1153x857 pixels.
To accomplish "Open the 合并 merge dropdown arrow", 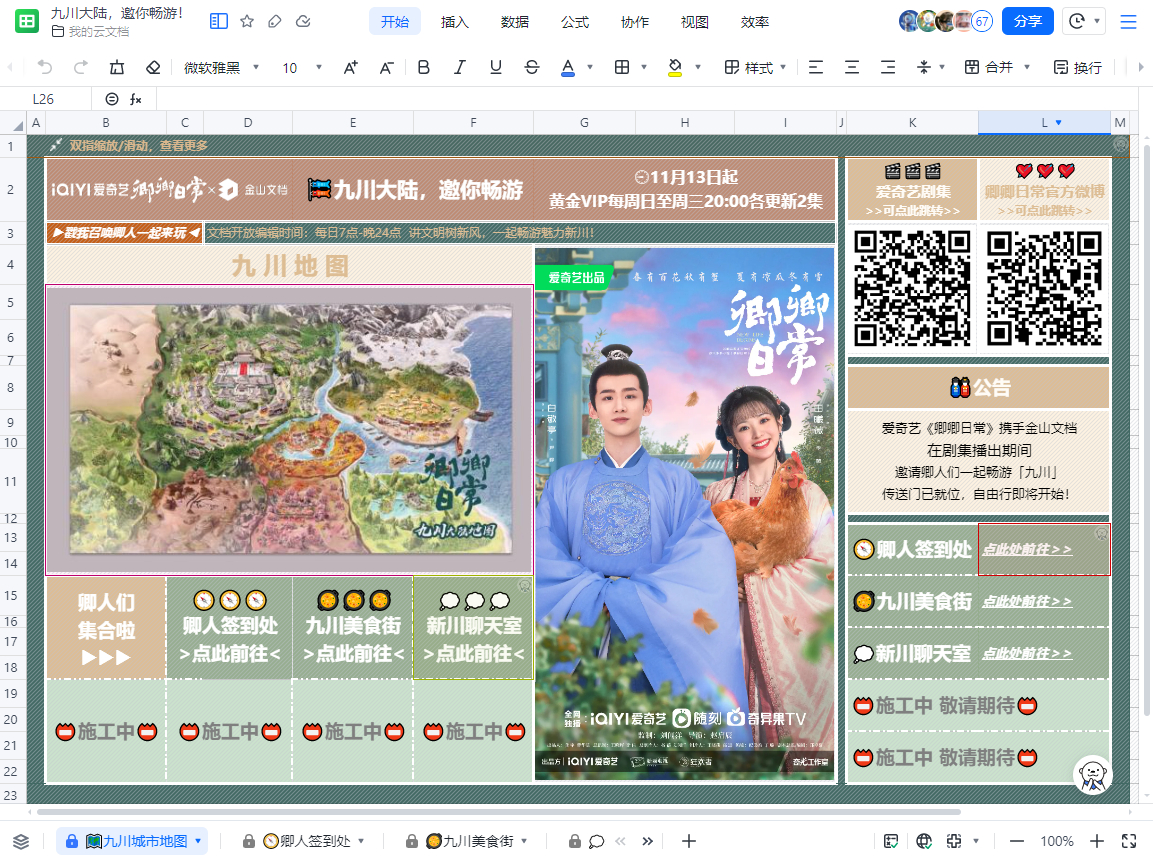I will [x=1027, y=67].
